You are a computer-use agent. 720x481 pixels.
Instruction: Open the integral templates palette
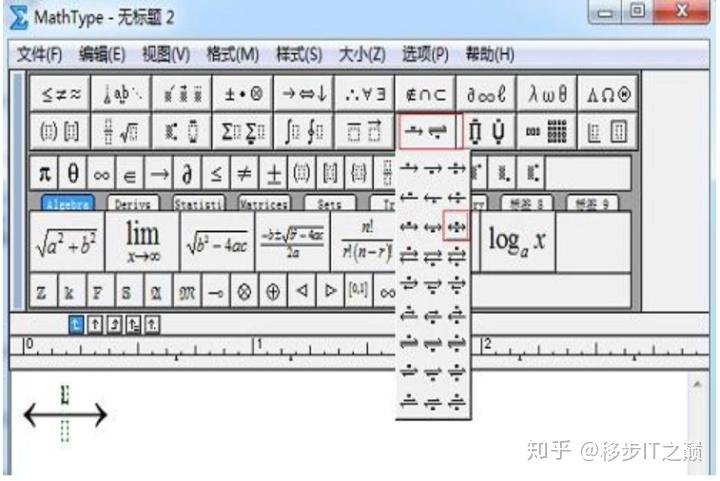pos(304,132)
